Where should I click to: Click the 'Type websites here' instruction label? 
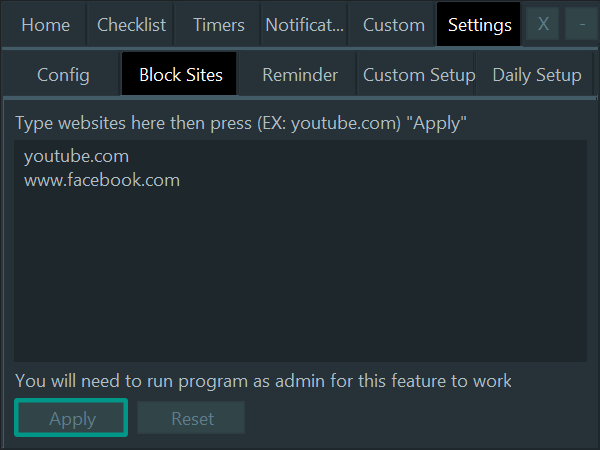(x=241, y=123)
